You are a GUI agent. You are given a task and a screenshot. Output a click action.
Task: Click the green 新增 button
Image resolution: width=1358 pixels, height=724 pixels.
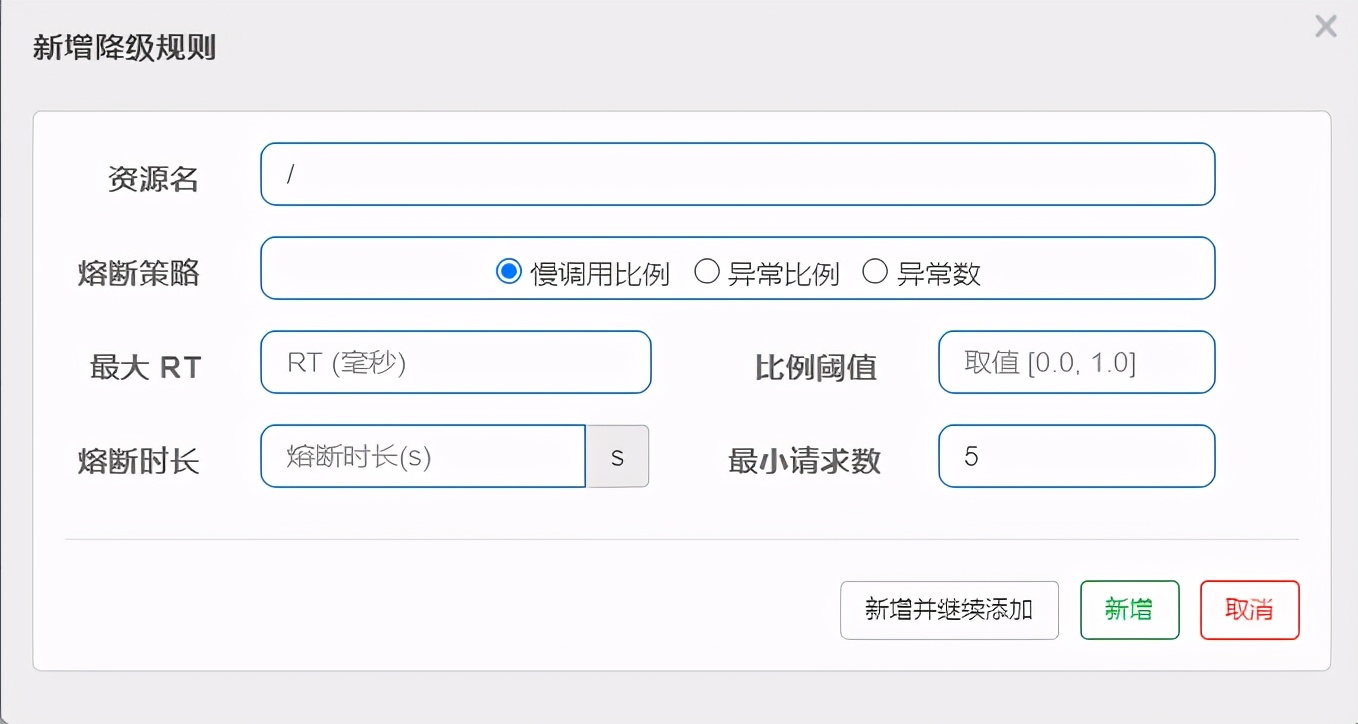click(x=1129, y=610)
